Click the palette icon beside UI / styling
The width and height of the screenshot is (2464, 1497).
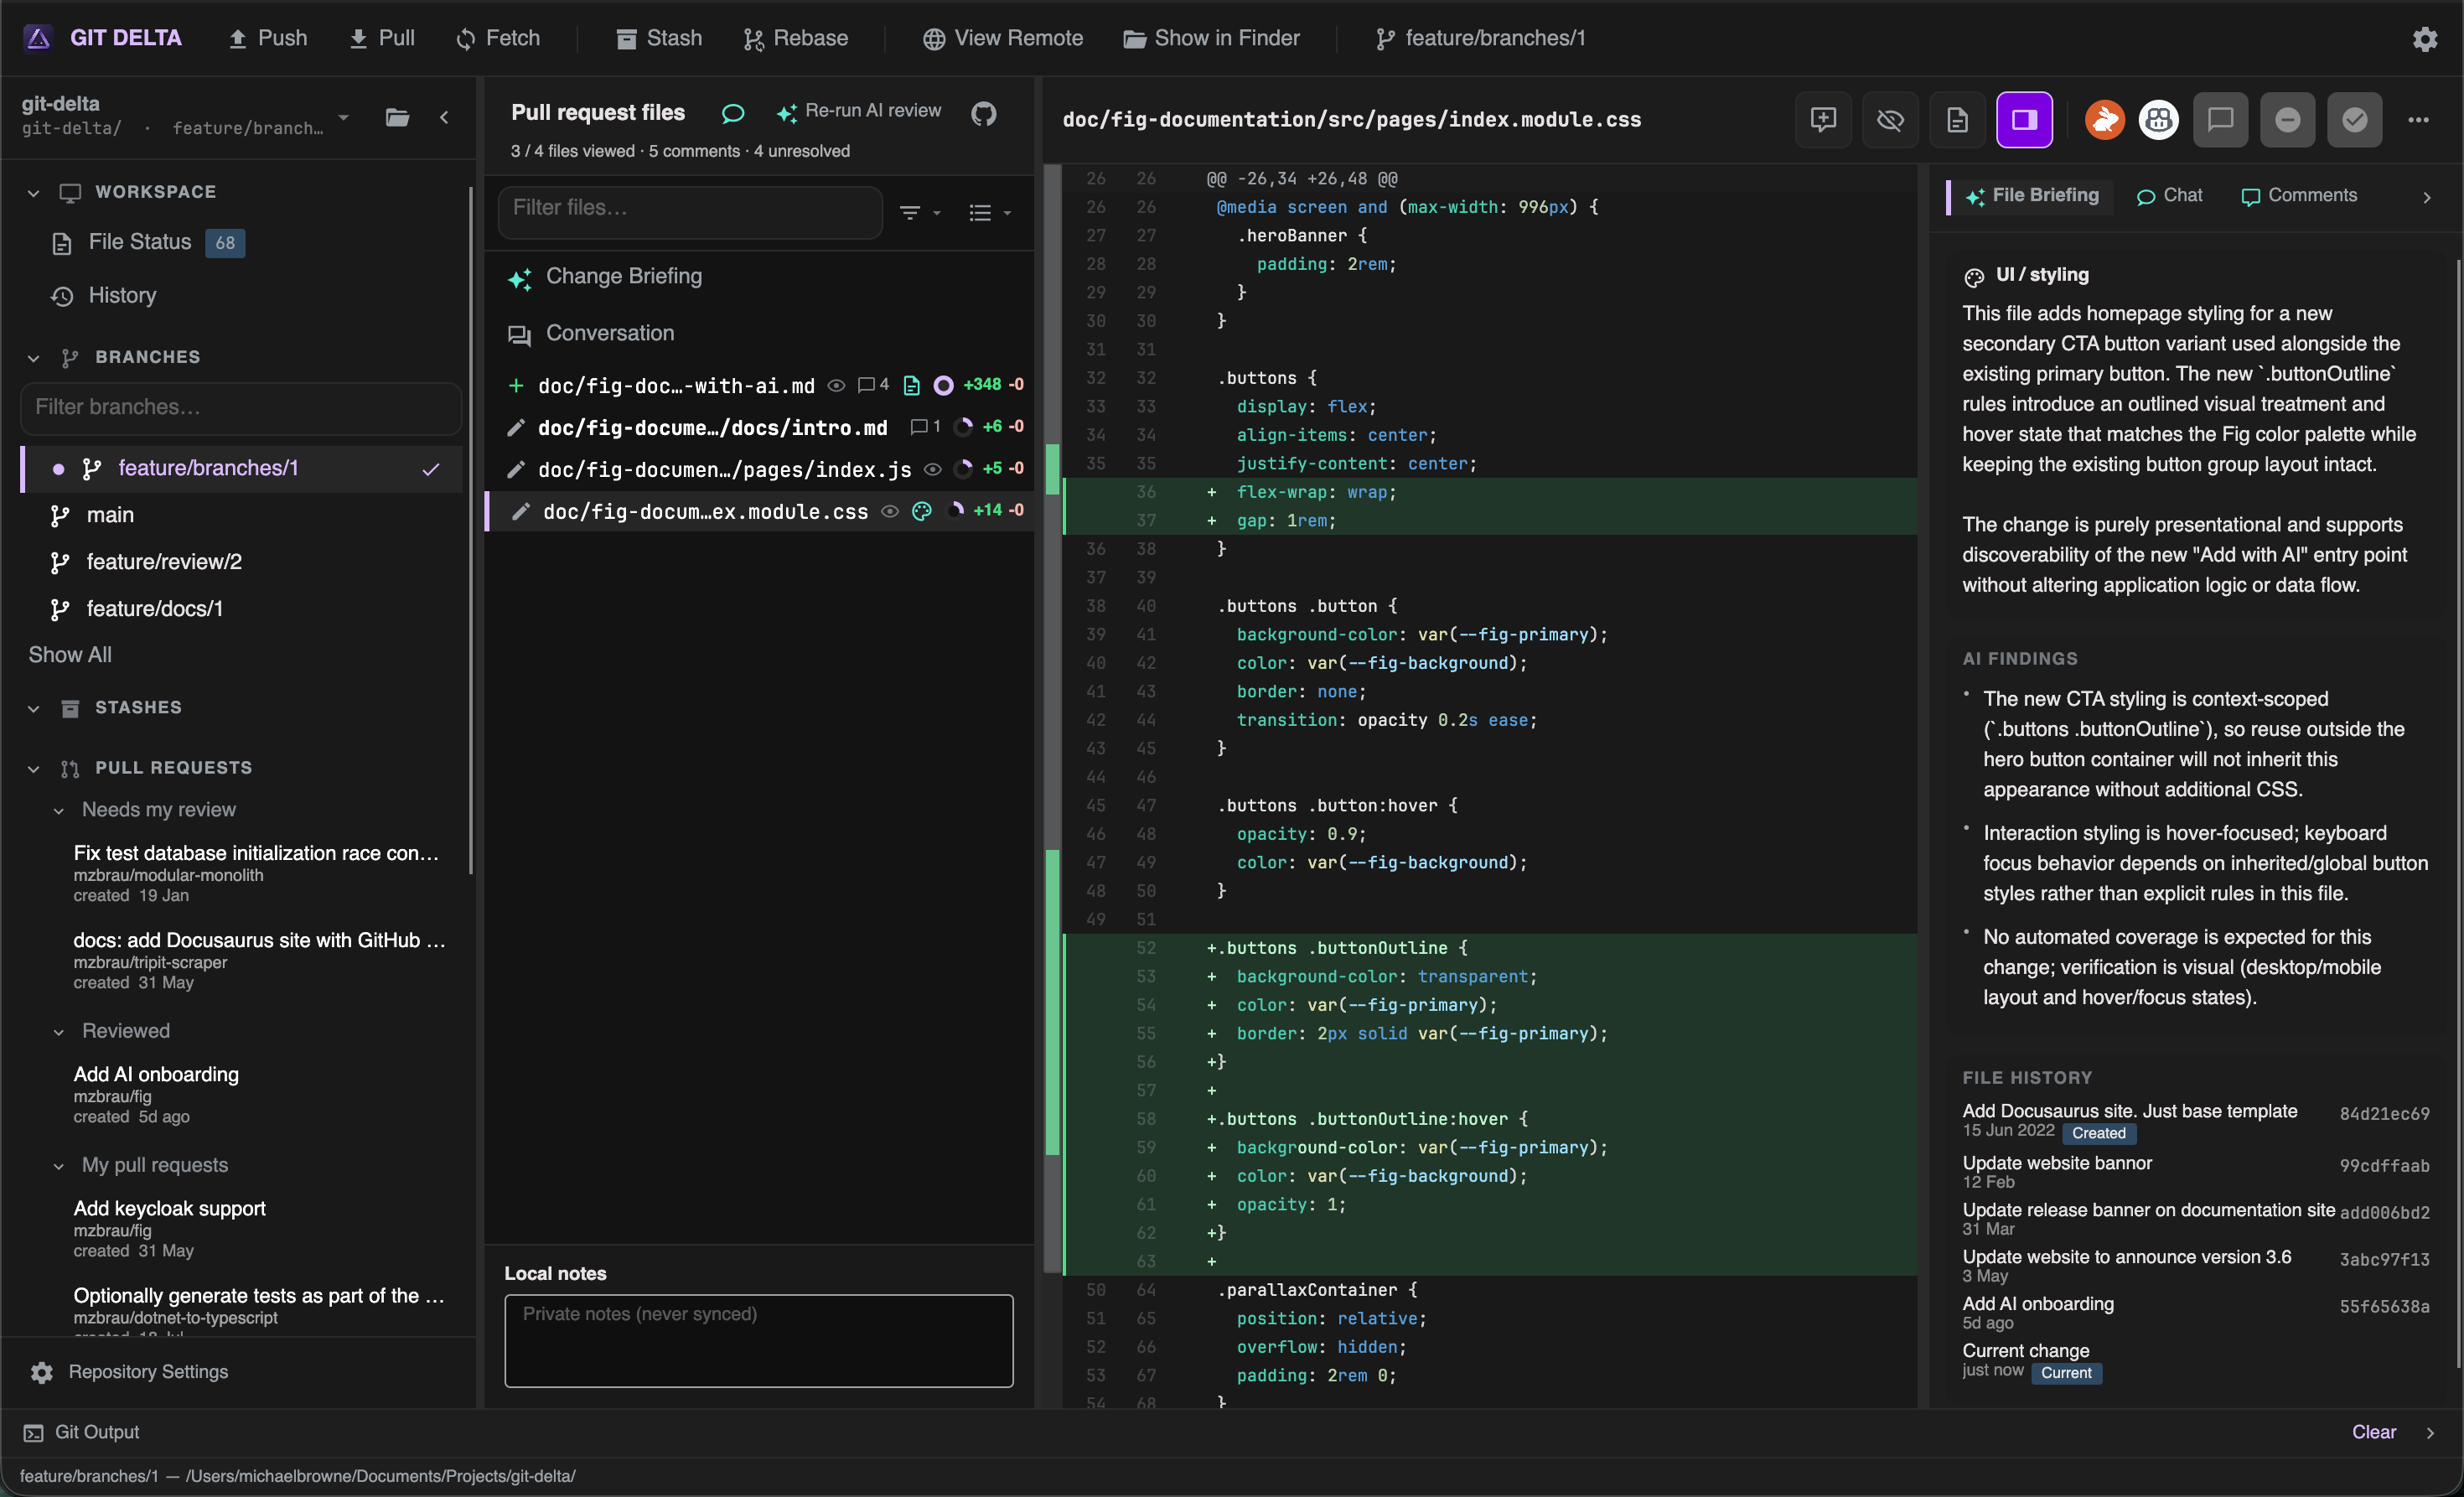[1974, 277]
